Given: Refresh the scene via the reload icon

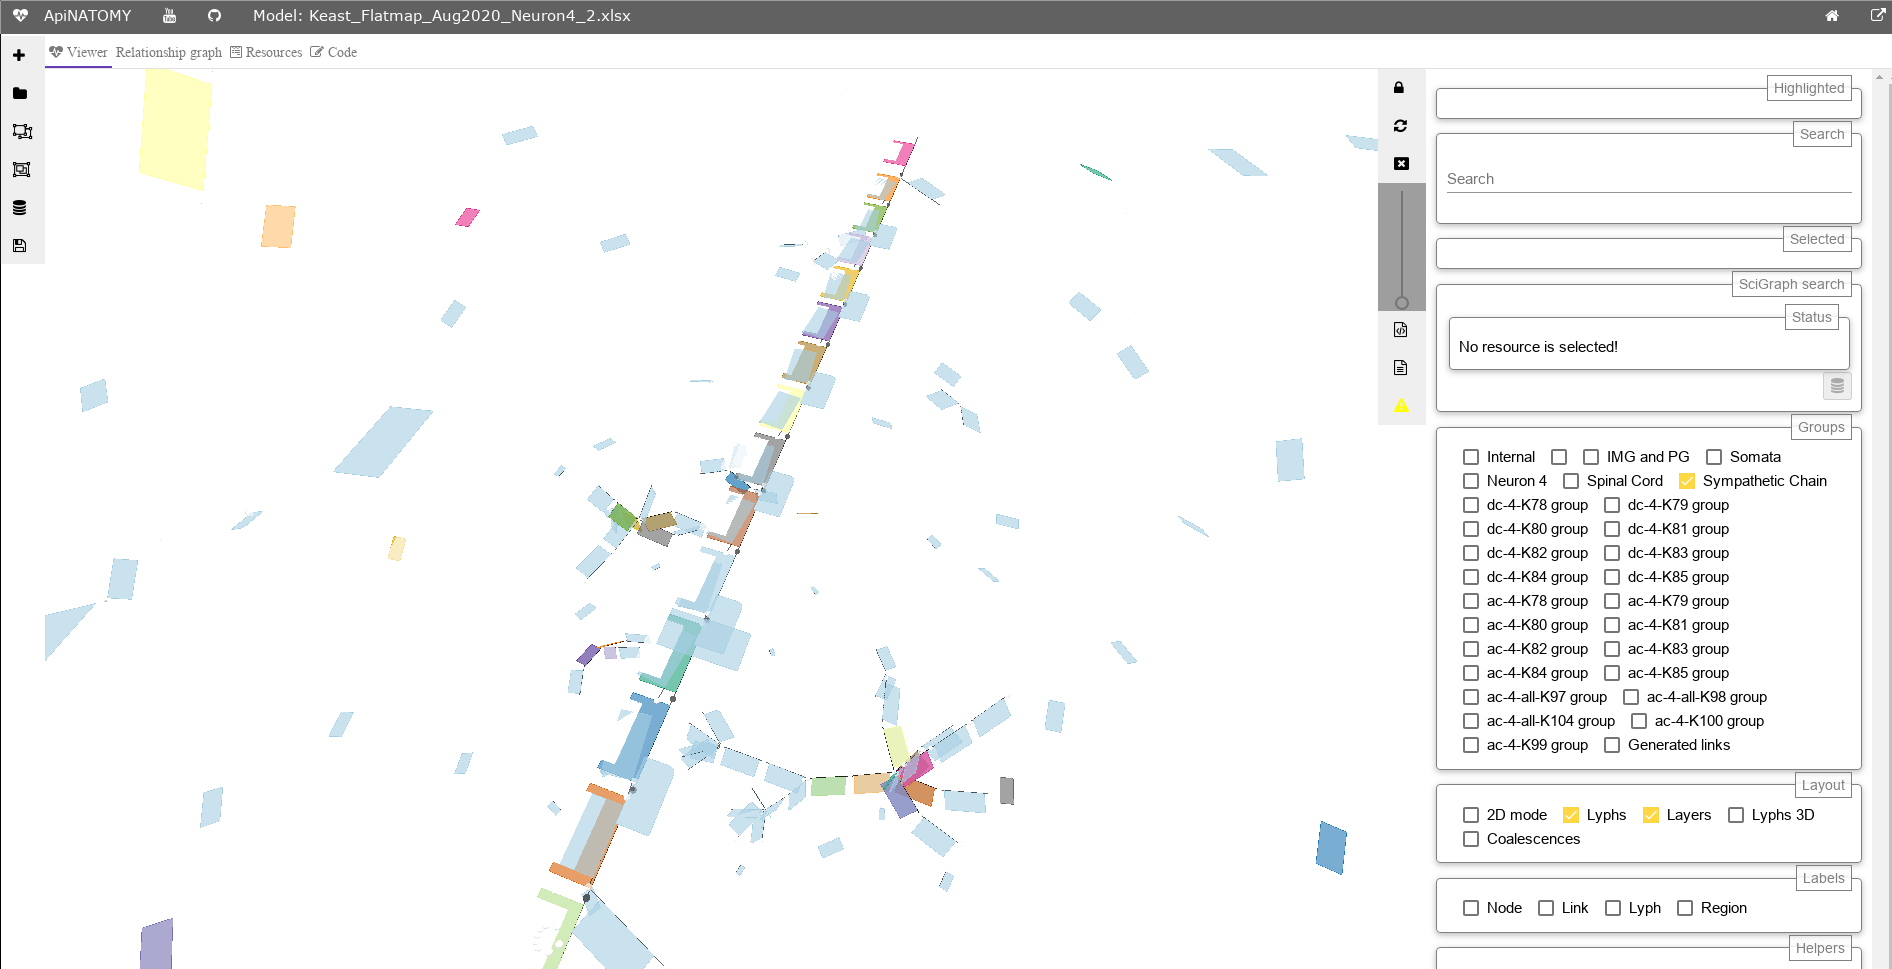Looking at the screenshot, I should pos(1400,126).
